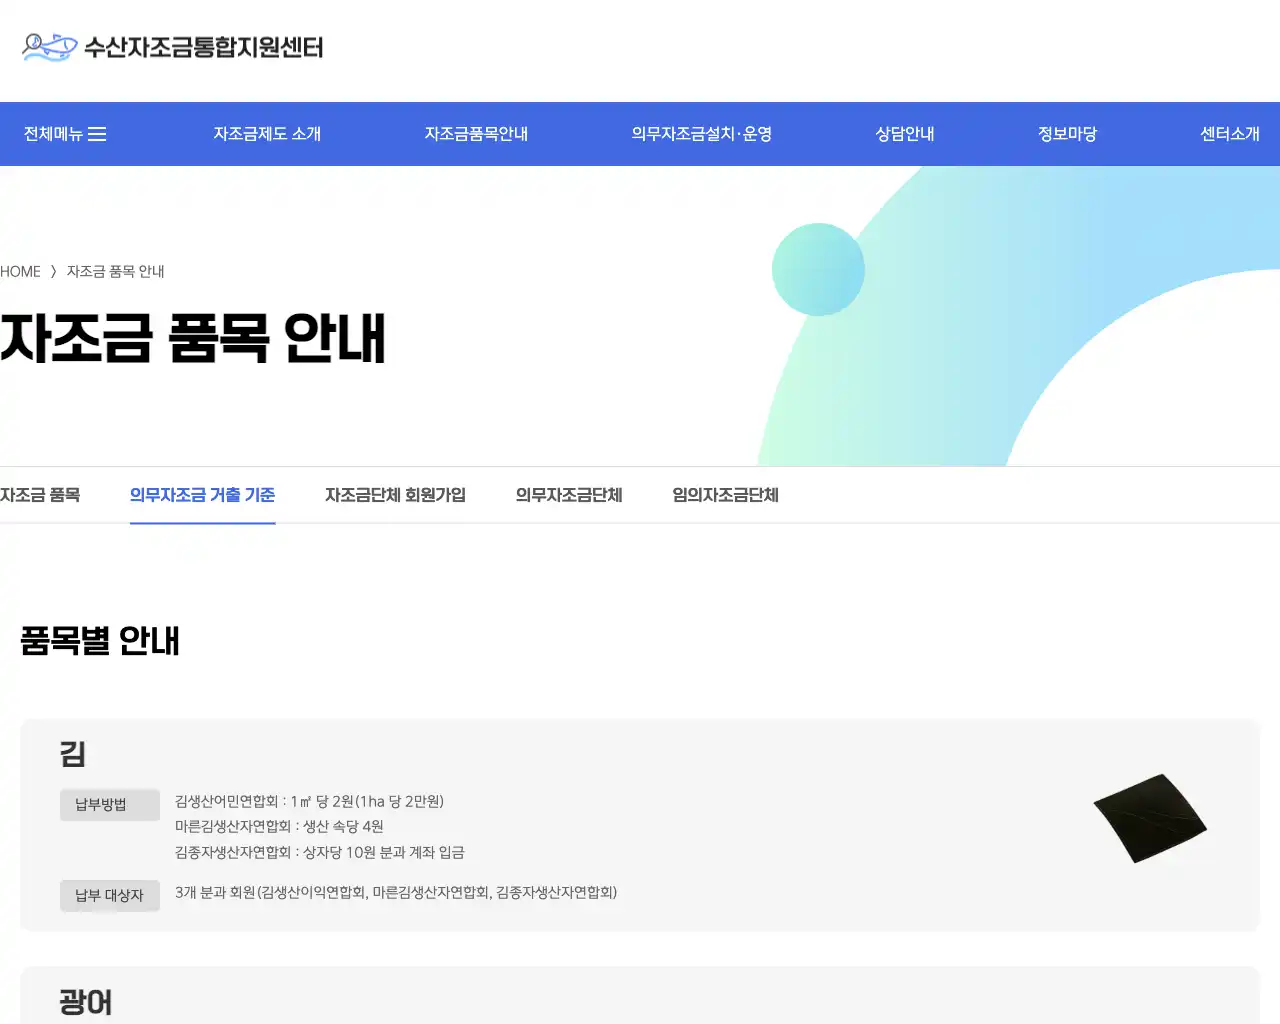Screen dimensions: 1280x1024
Task: Click the 김 (seaweed) product photo
Action: [x=1148, y=817]
